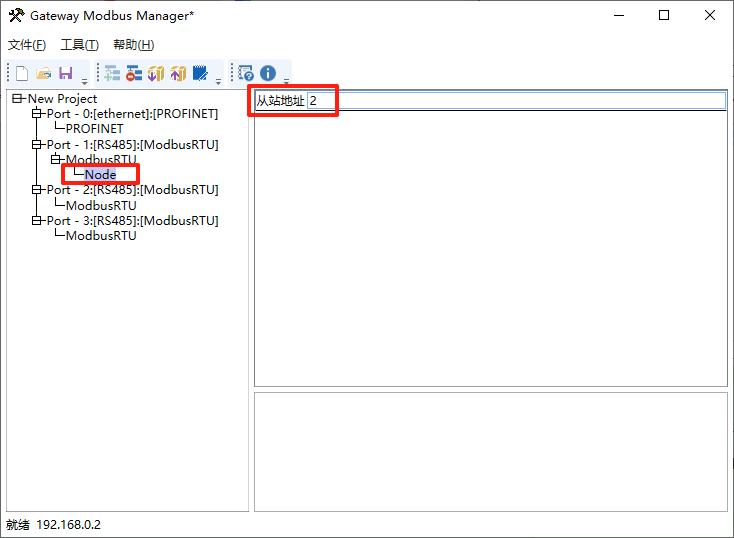The height and width of the screenshot is (538, 734).
Task: Open the 工具(T) menu
Action: point(80,45)
